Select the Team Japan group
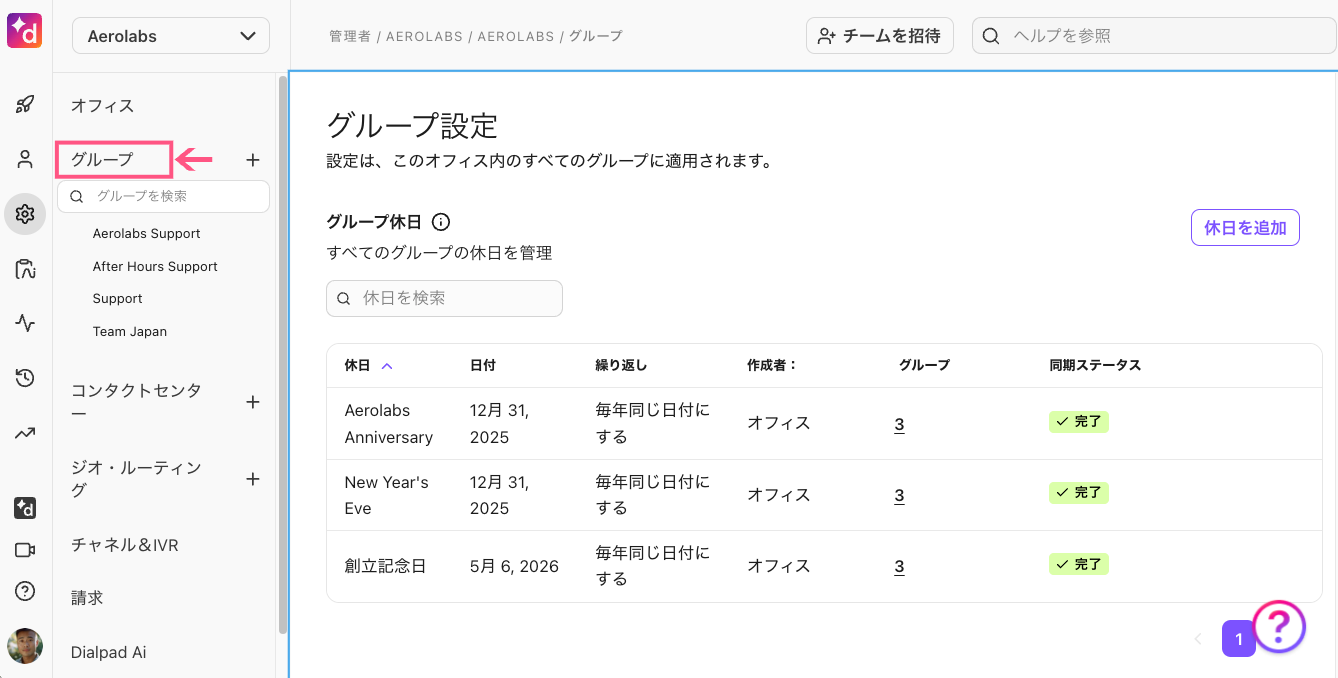Image resolution: width=1338 pixels, height=678 pixels. 130,331
